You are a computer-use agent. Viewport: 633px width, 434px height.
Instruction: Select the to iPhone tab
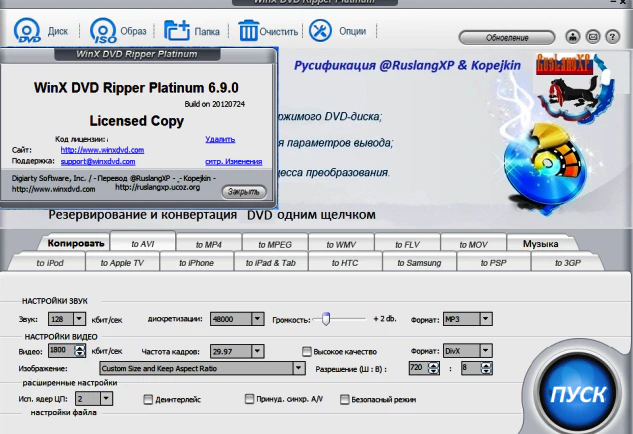click(197, 263)
